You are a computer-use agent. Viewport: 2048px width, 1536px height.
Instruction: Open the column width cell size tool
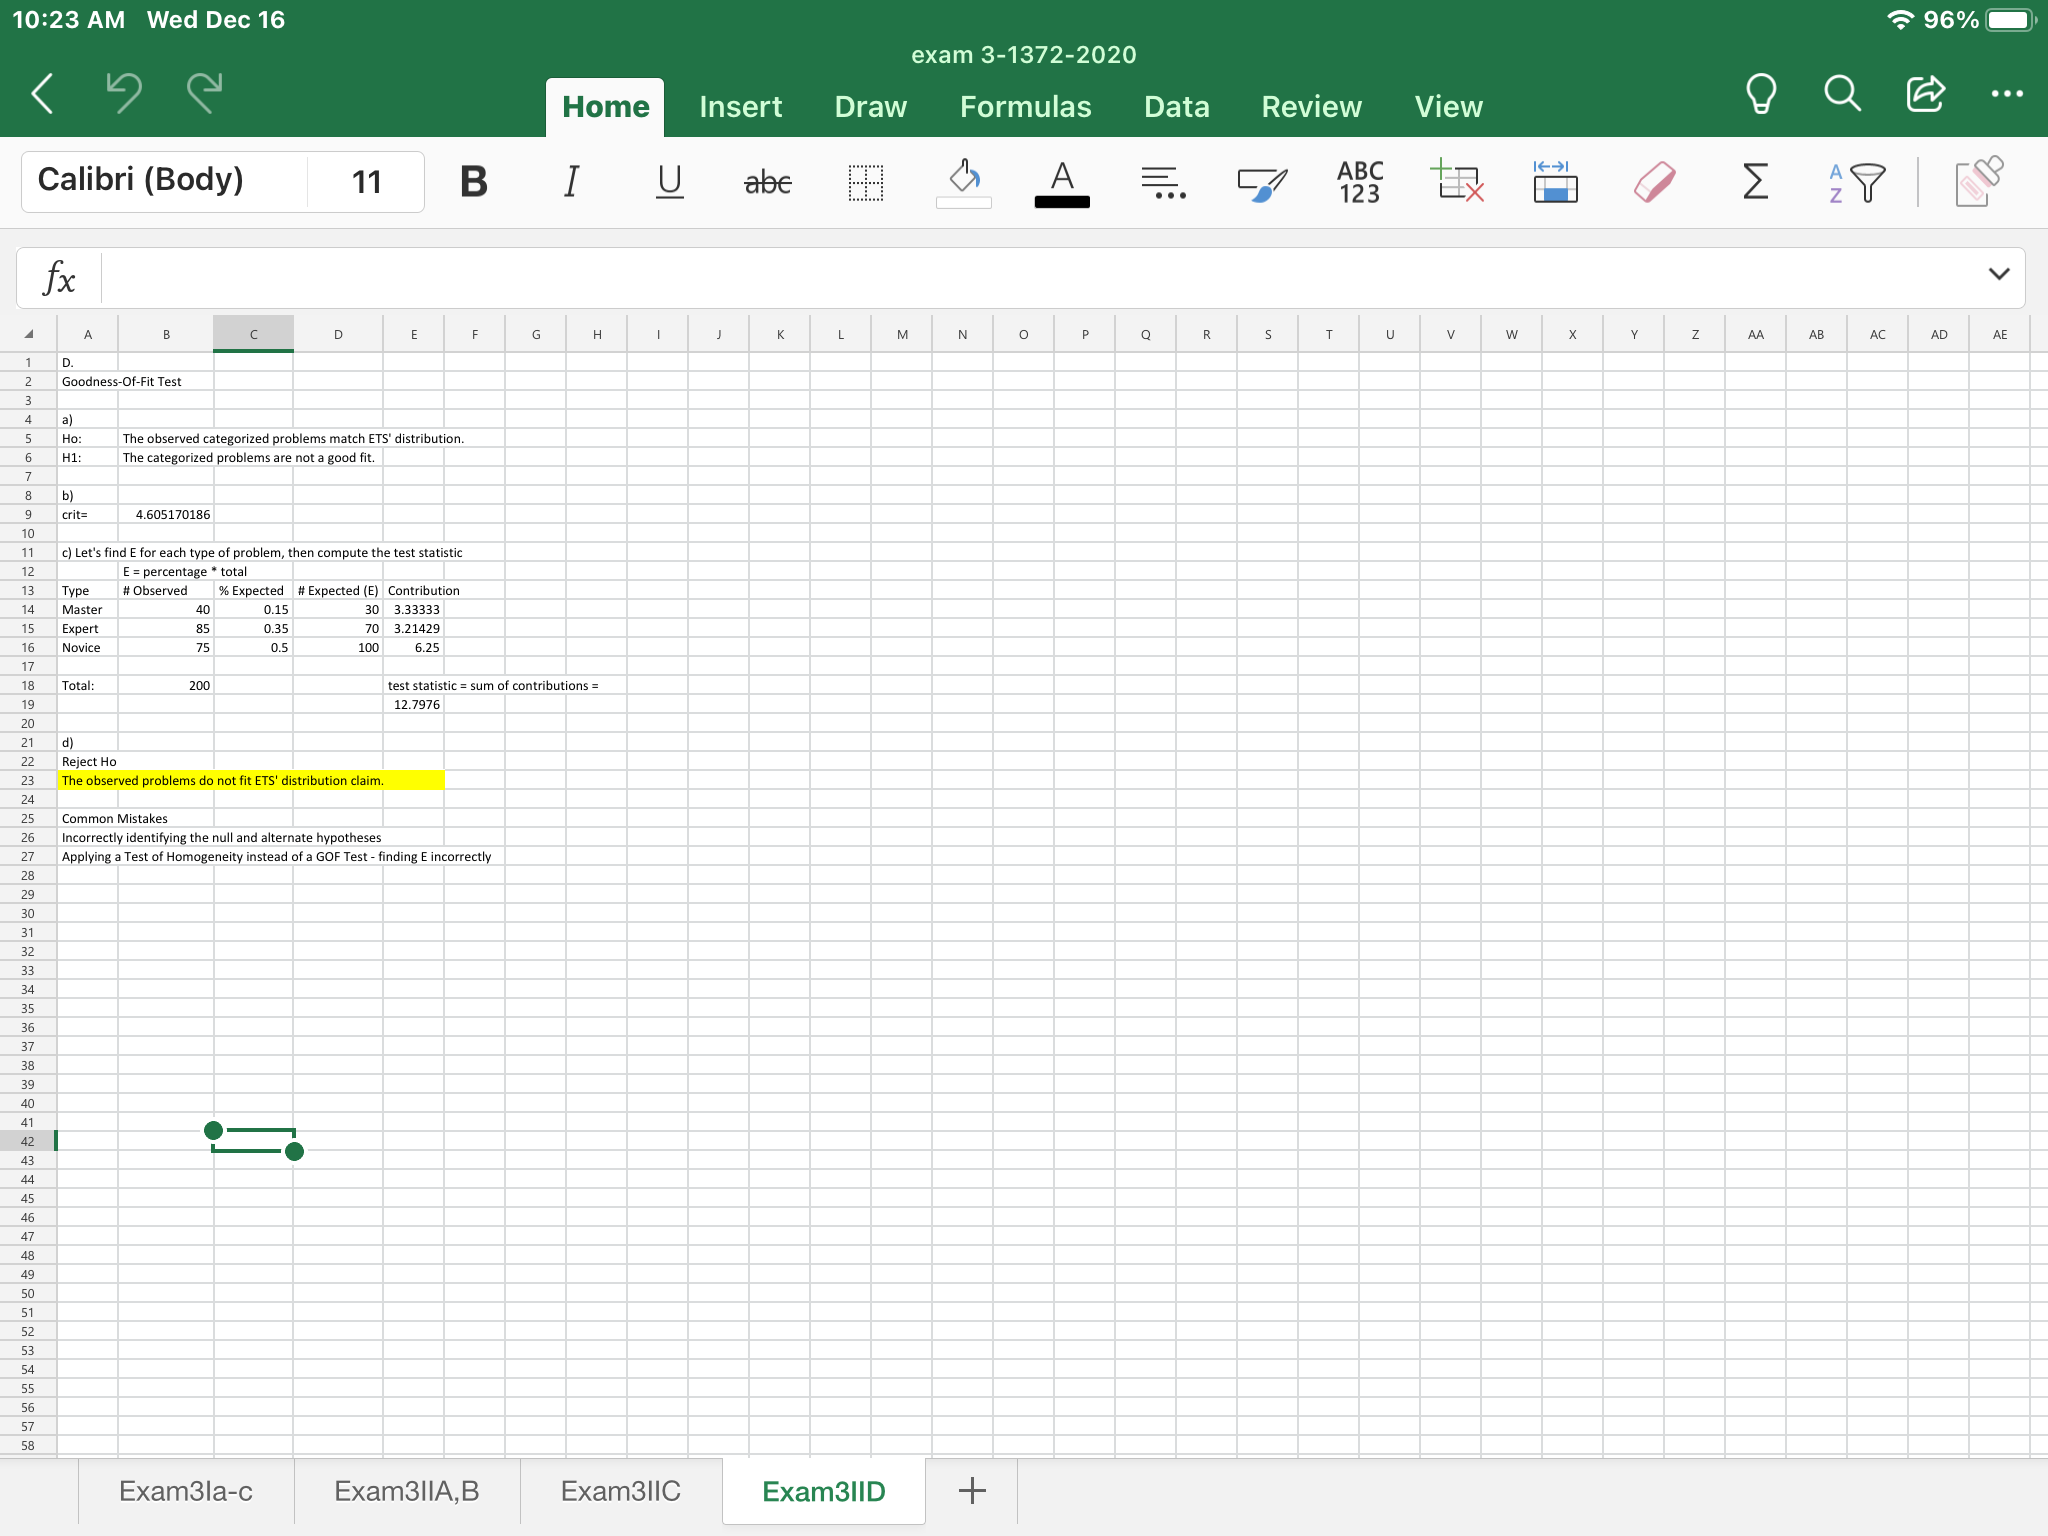[x=1555, y=182]
